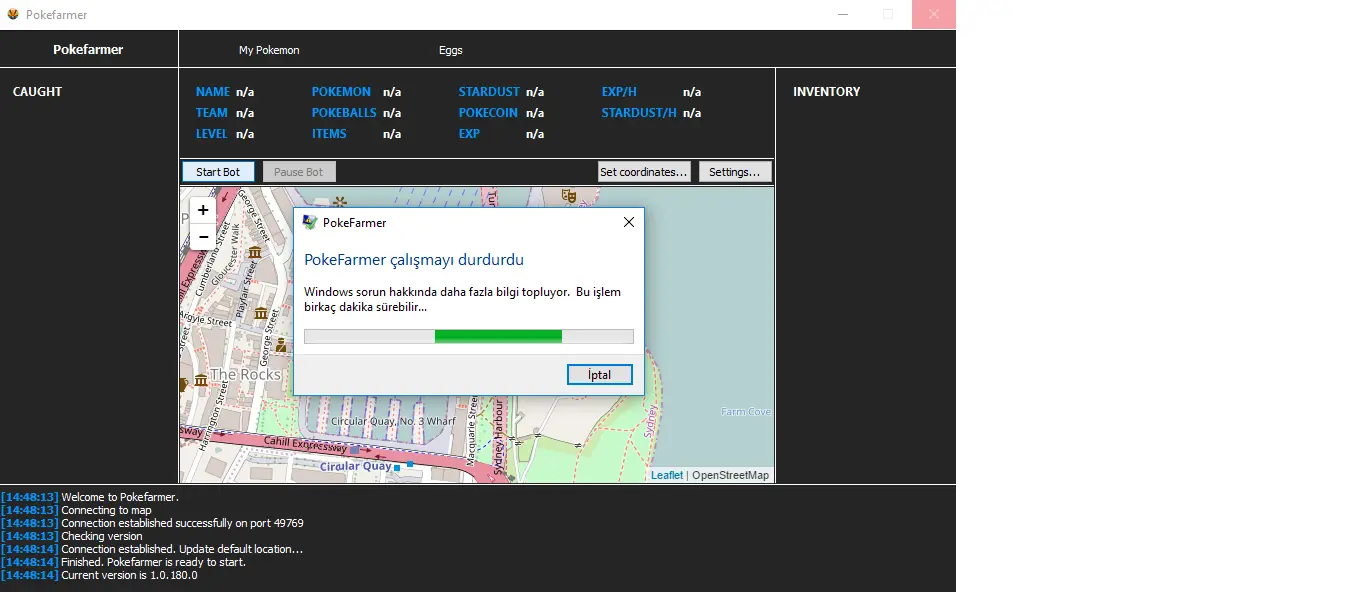Viewport: 1360px width, 592px height.
Task: Click the POKEMON stat label
Action: coord(341,91)
